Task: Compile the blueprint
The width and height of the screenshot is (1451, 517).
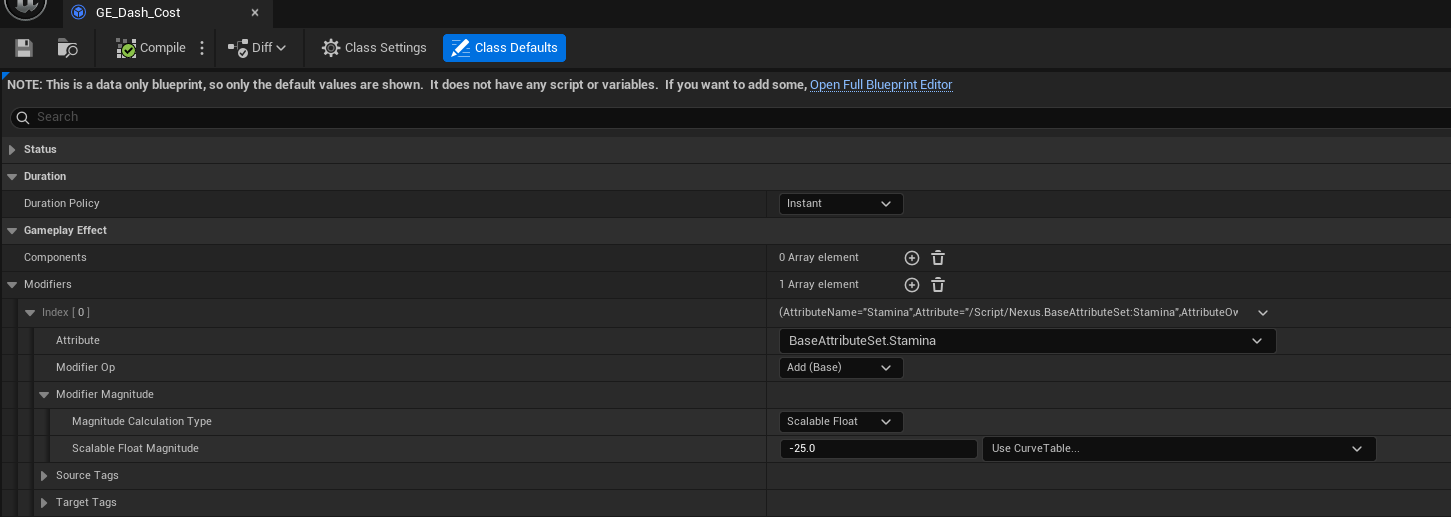Action: point(151,48)
